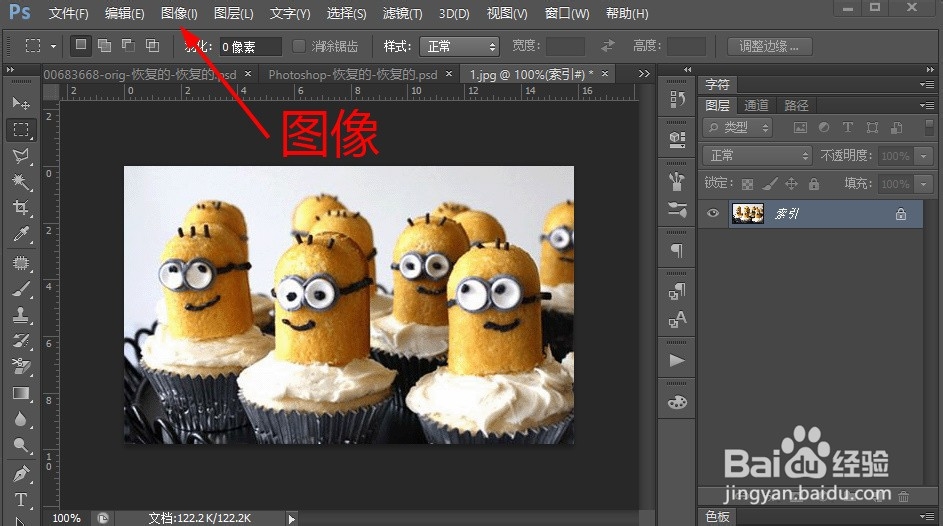Select the Blur tool
943x526 pixels.
(21, 419)
